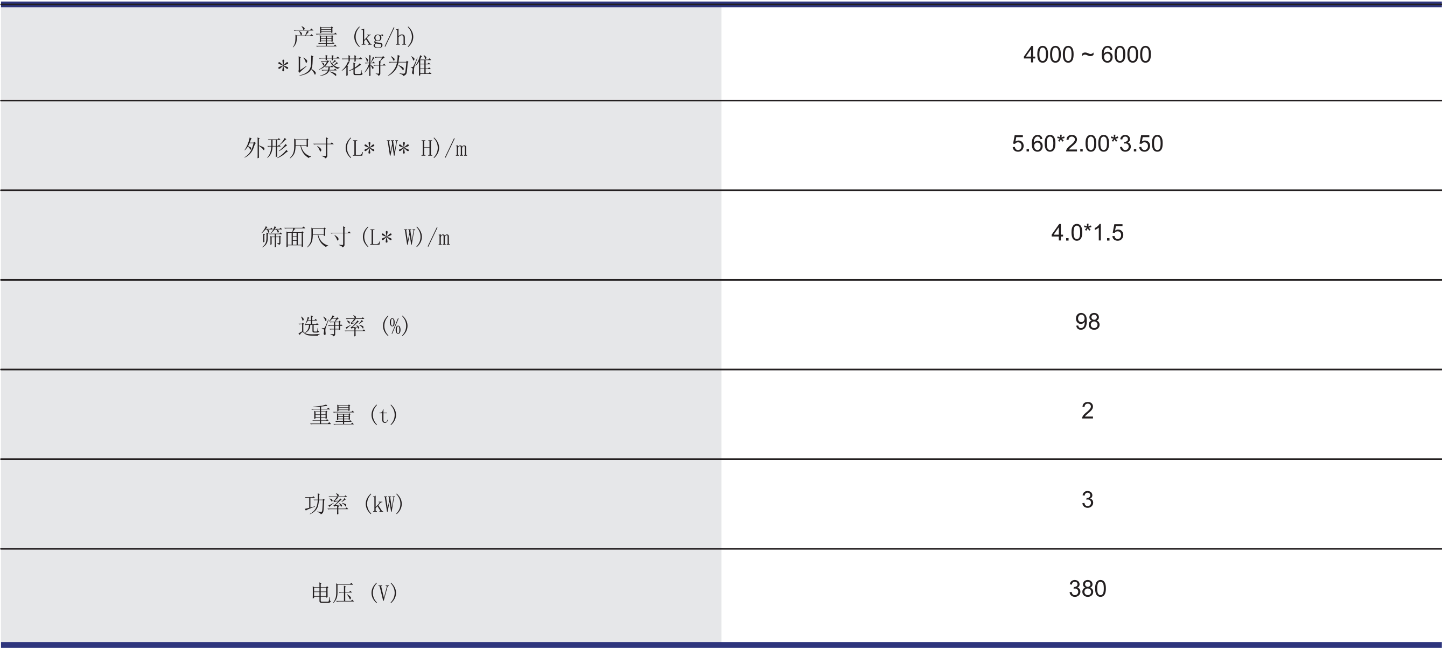Select the 外形尺寸 (L*W*H)/m label
The image size is (1442, 648).
(355, 149)
